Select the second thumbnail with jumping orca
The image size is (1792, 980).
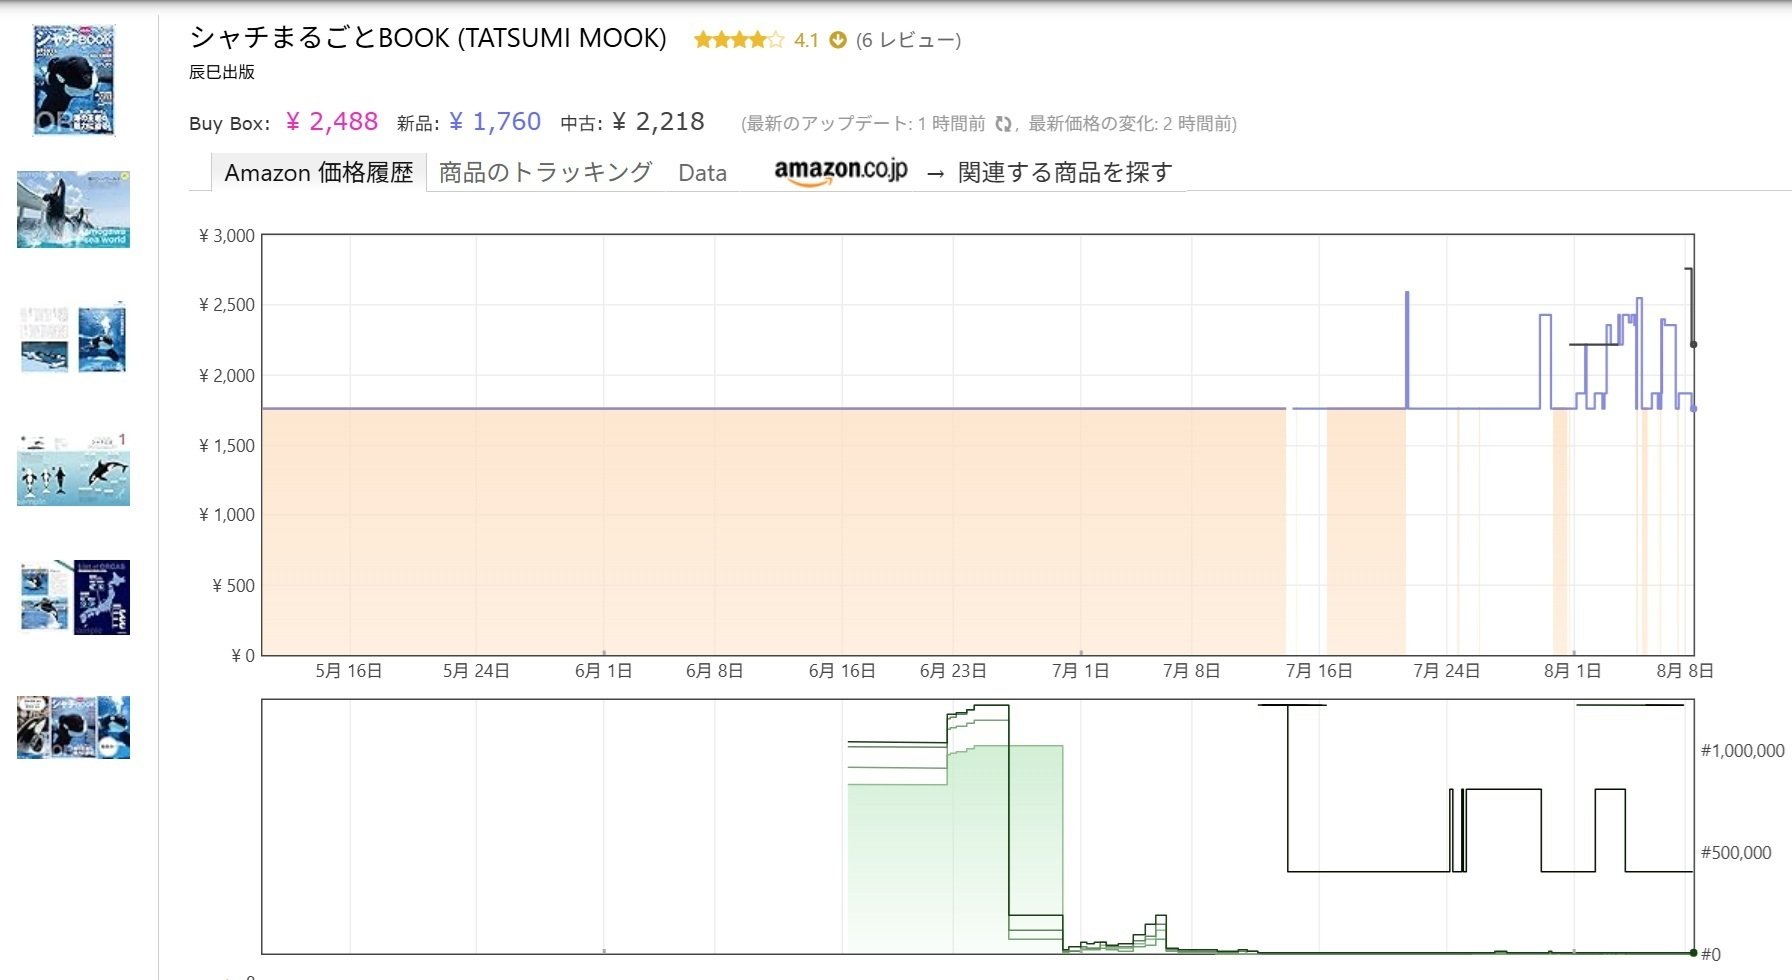(73, 209)
